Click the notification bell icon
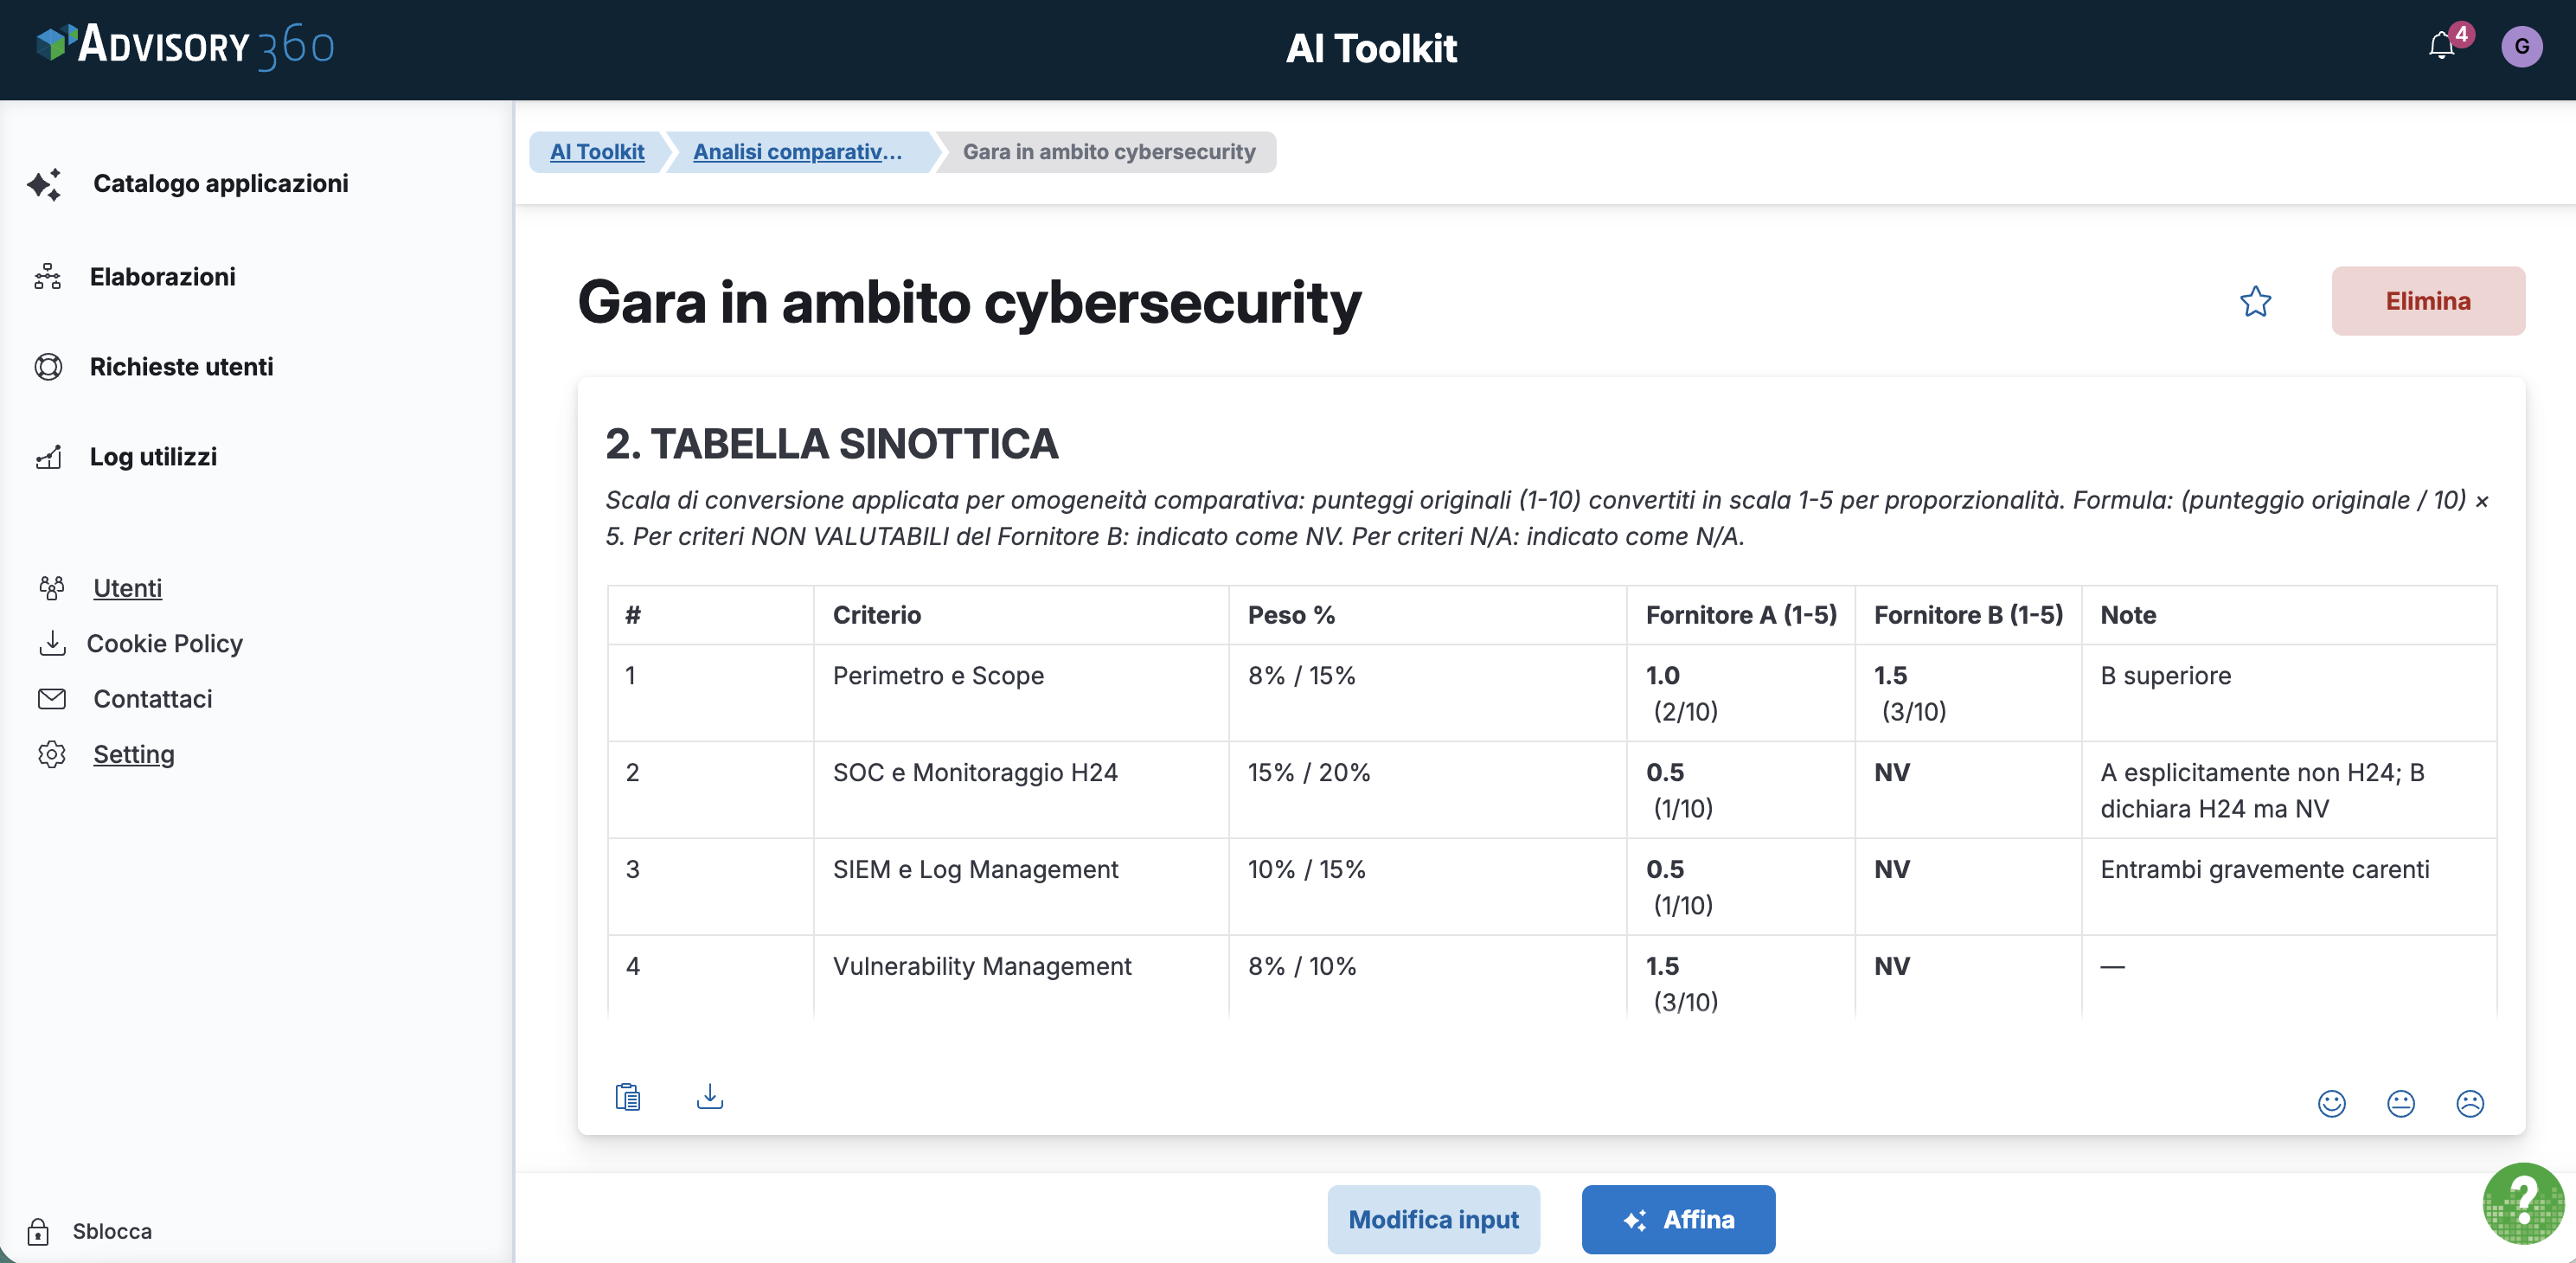This screenshot has height=1263, width=2576. [x=2441, y=46]
